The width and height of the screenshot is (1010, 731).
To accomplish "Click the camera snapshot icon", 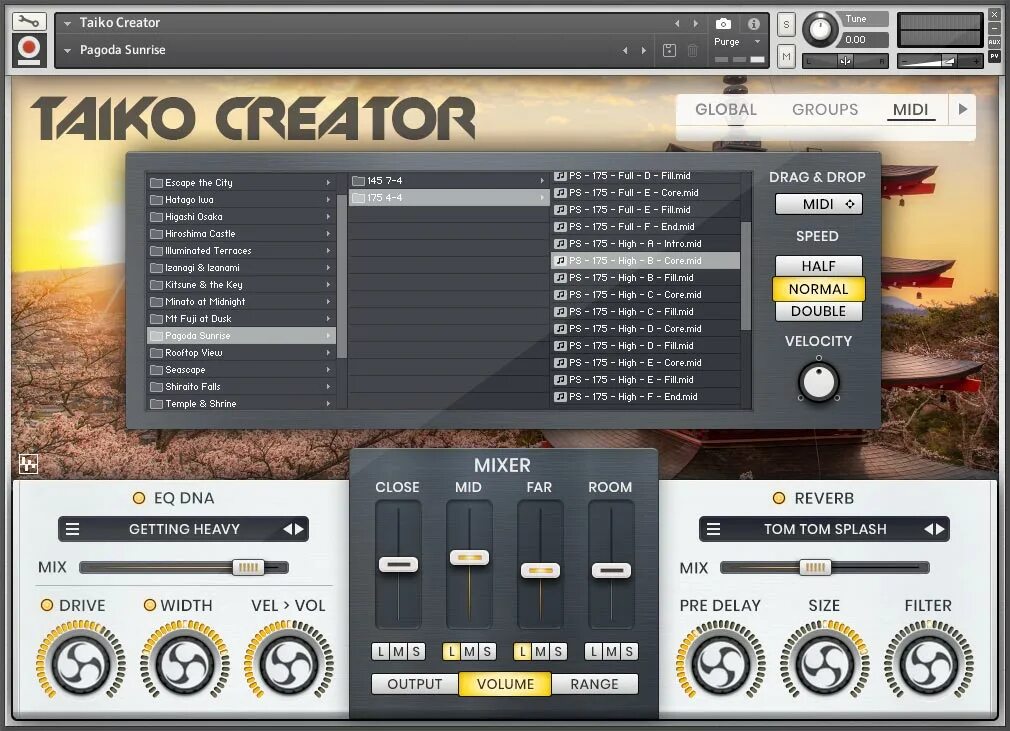I will tap(723, 24).
